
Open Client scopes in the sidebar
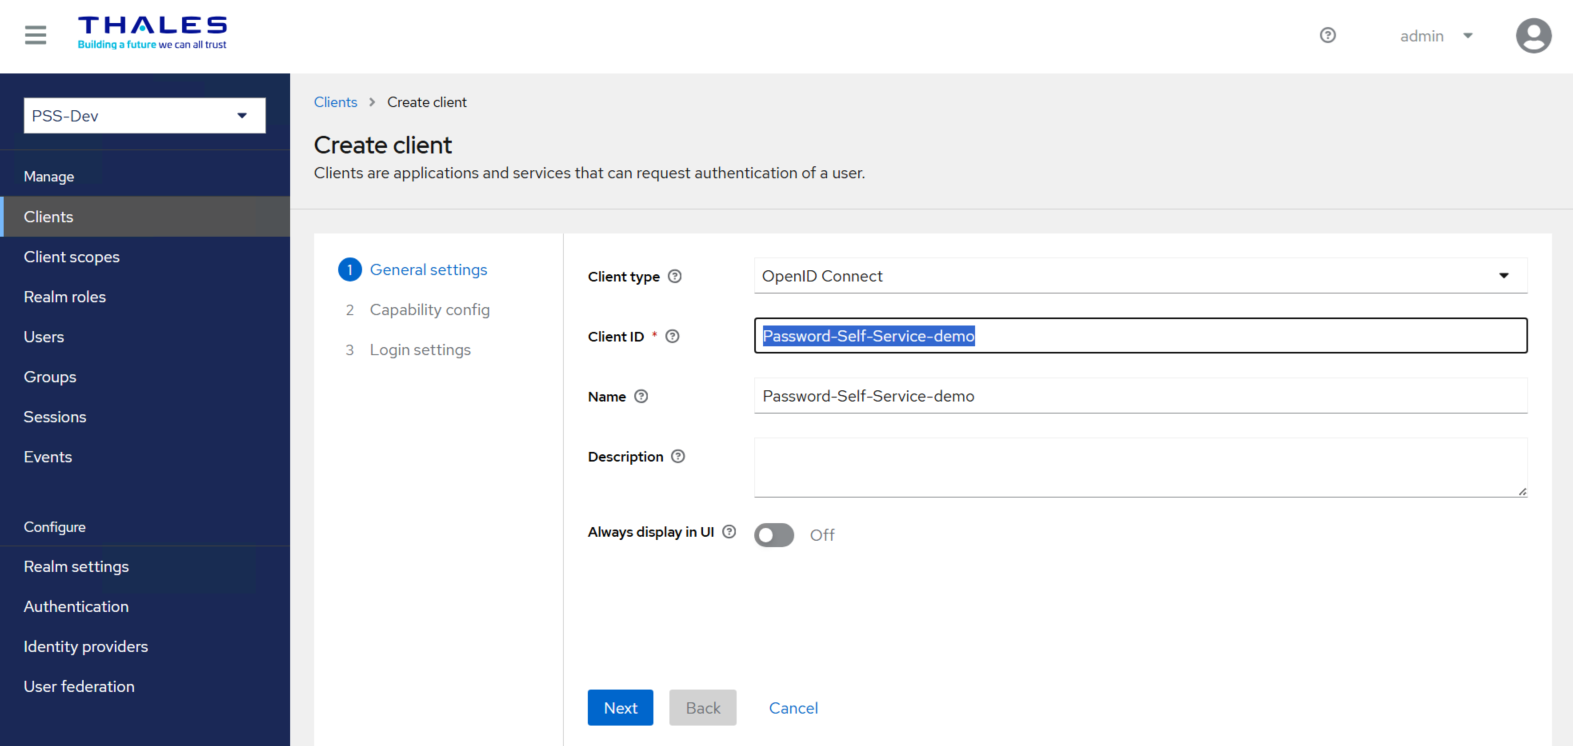pyautogui.click(x=72, y=257)
